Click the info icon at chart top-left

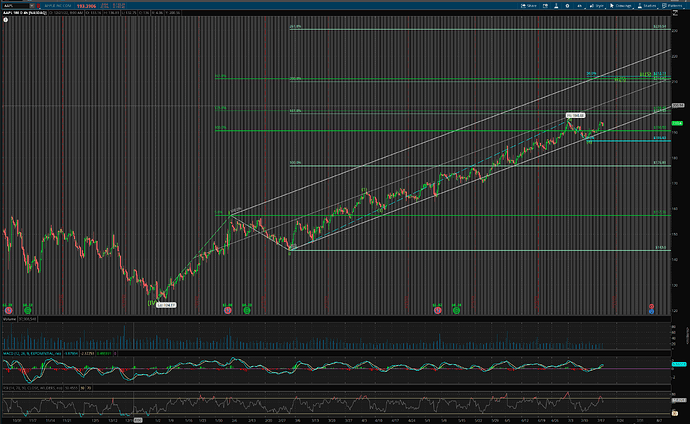(x=6, y=20)
